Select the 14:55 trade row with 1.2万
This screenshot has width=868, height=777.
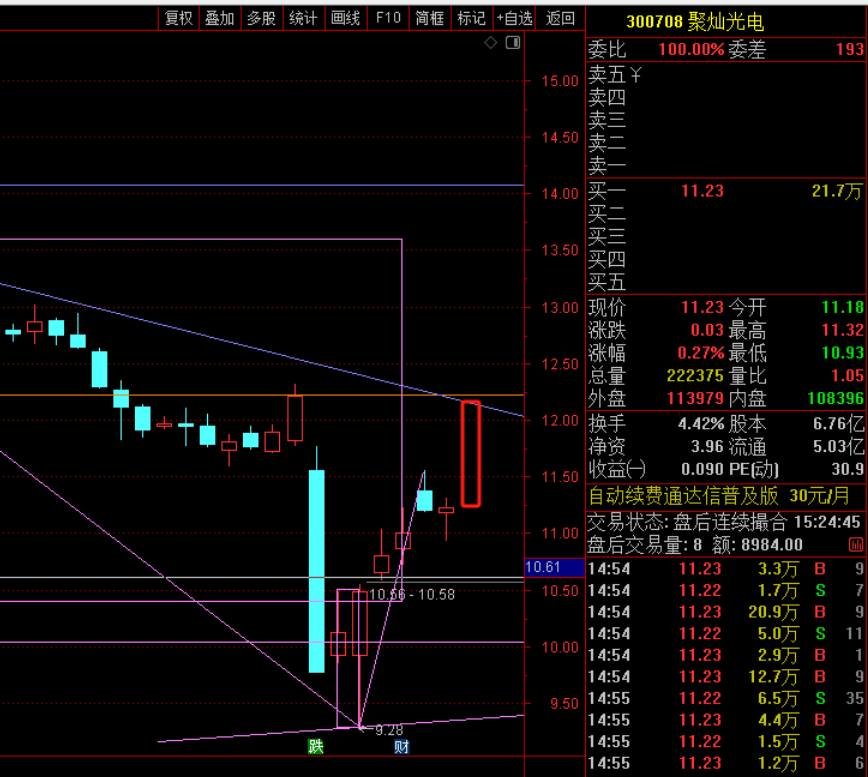(725, 763)
